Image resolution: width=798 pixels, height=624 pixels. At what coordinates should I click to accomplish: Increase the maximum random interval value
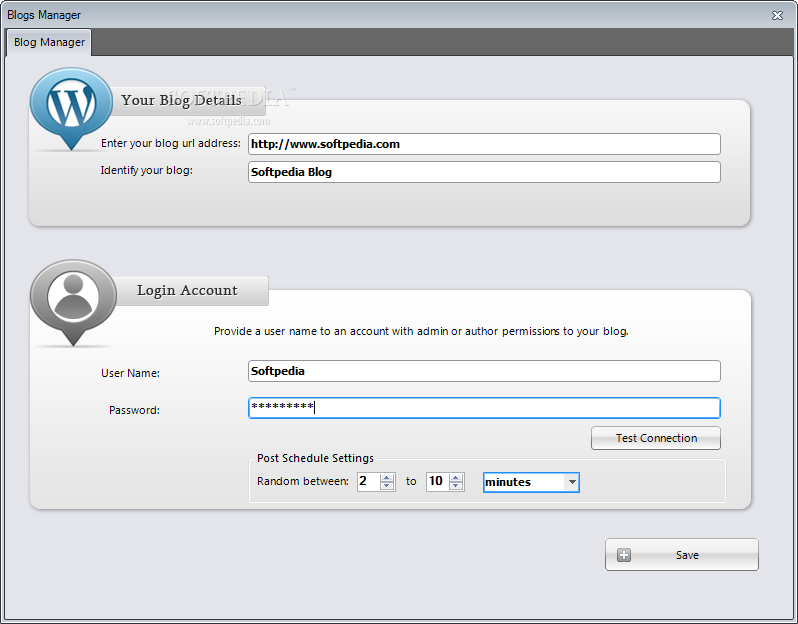[456, 477]
